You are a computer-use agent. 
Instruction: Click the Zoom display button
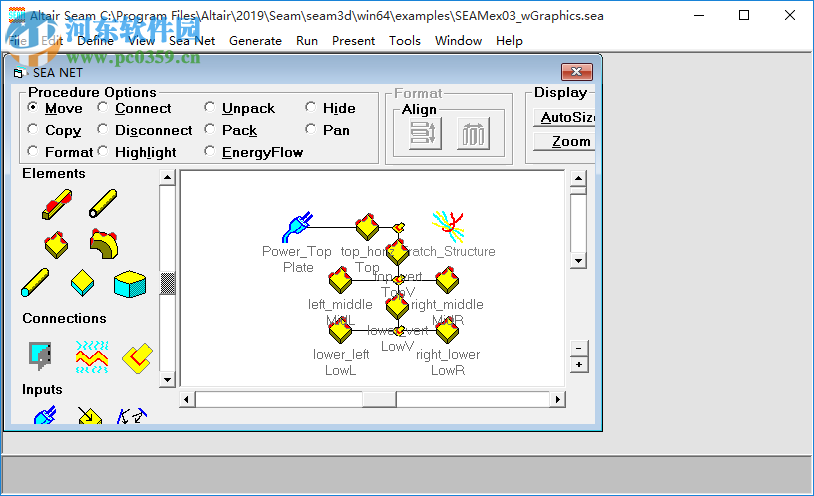click(x=564, y=141)
